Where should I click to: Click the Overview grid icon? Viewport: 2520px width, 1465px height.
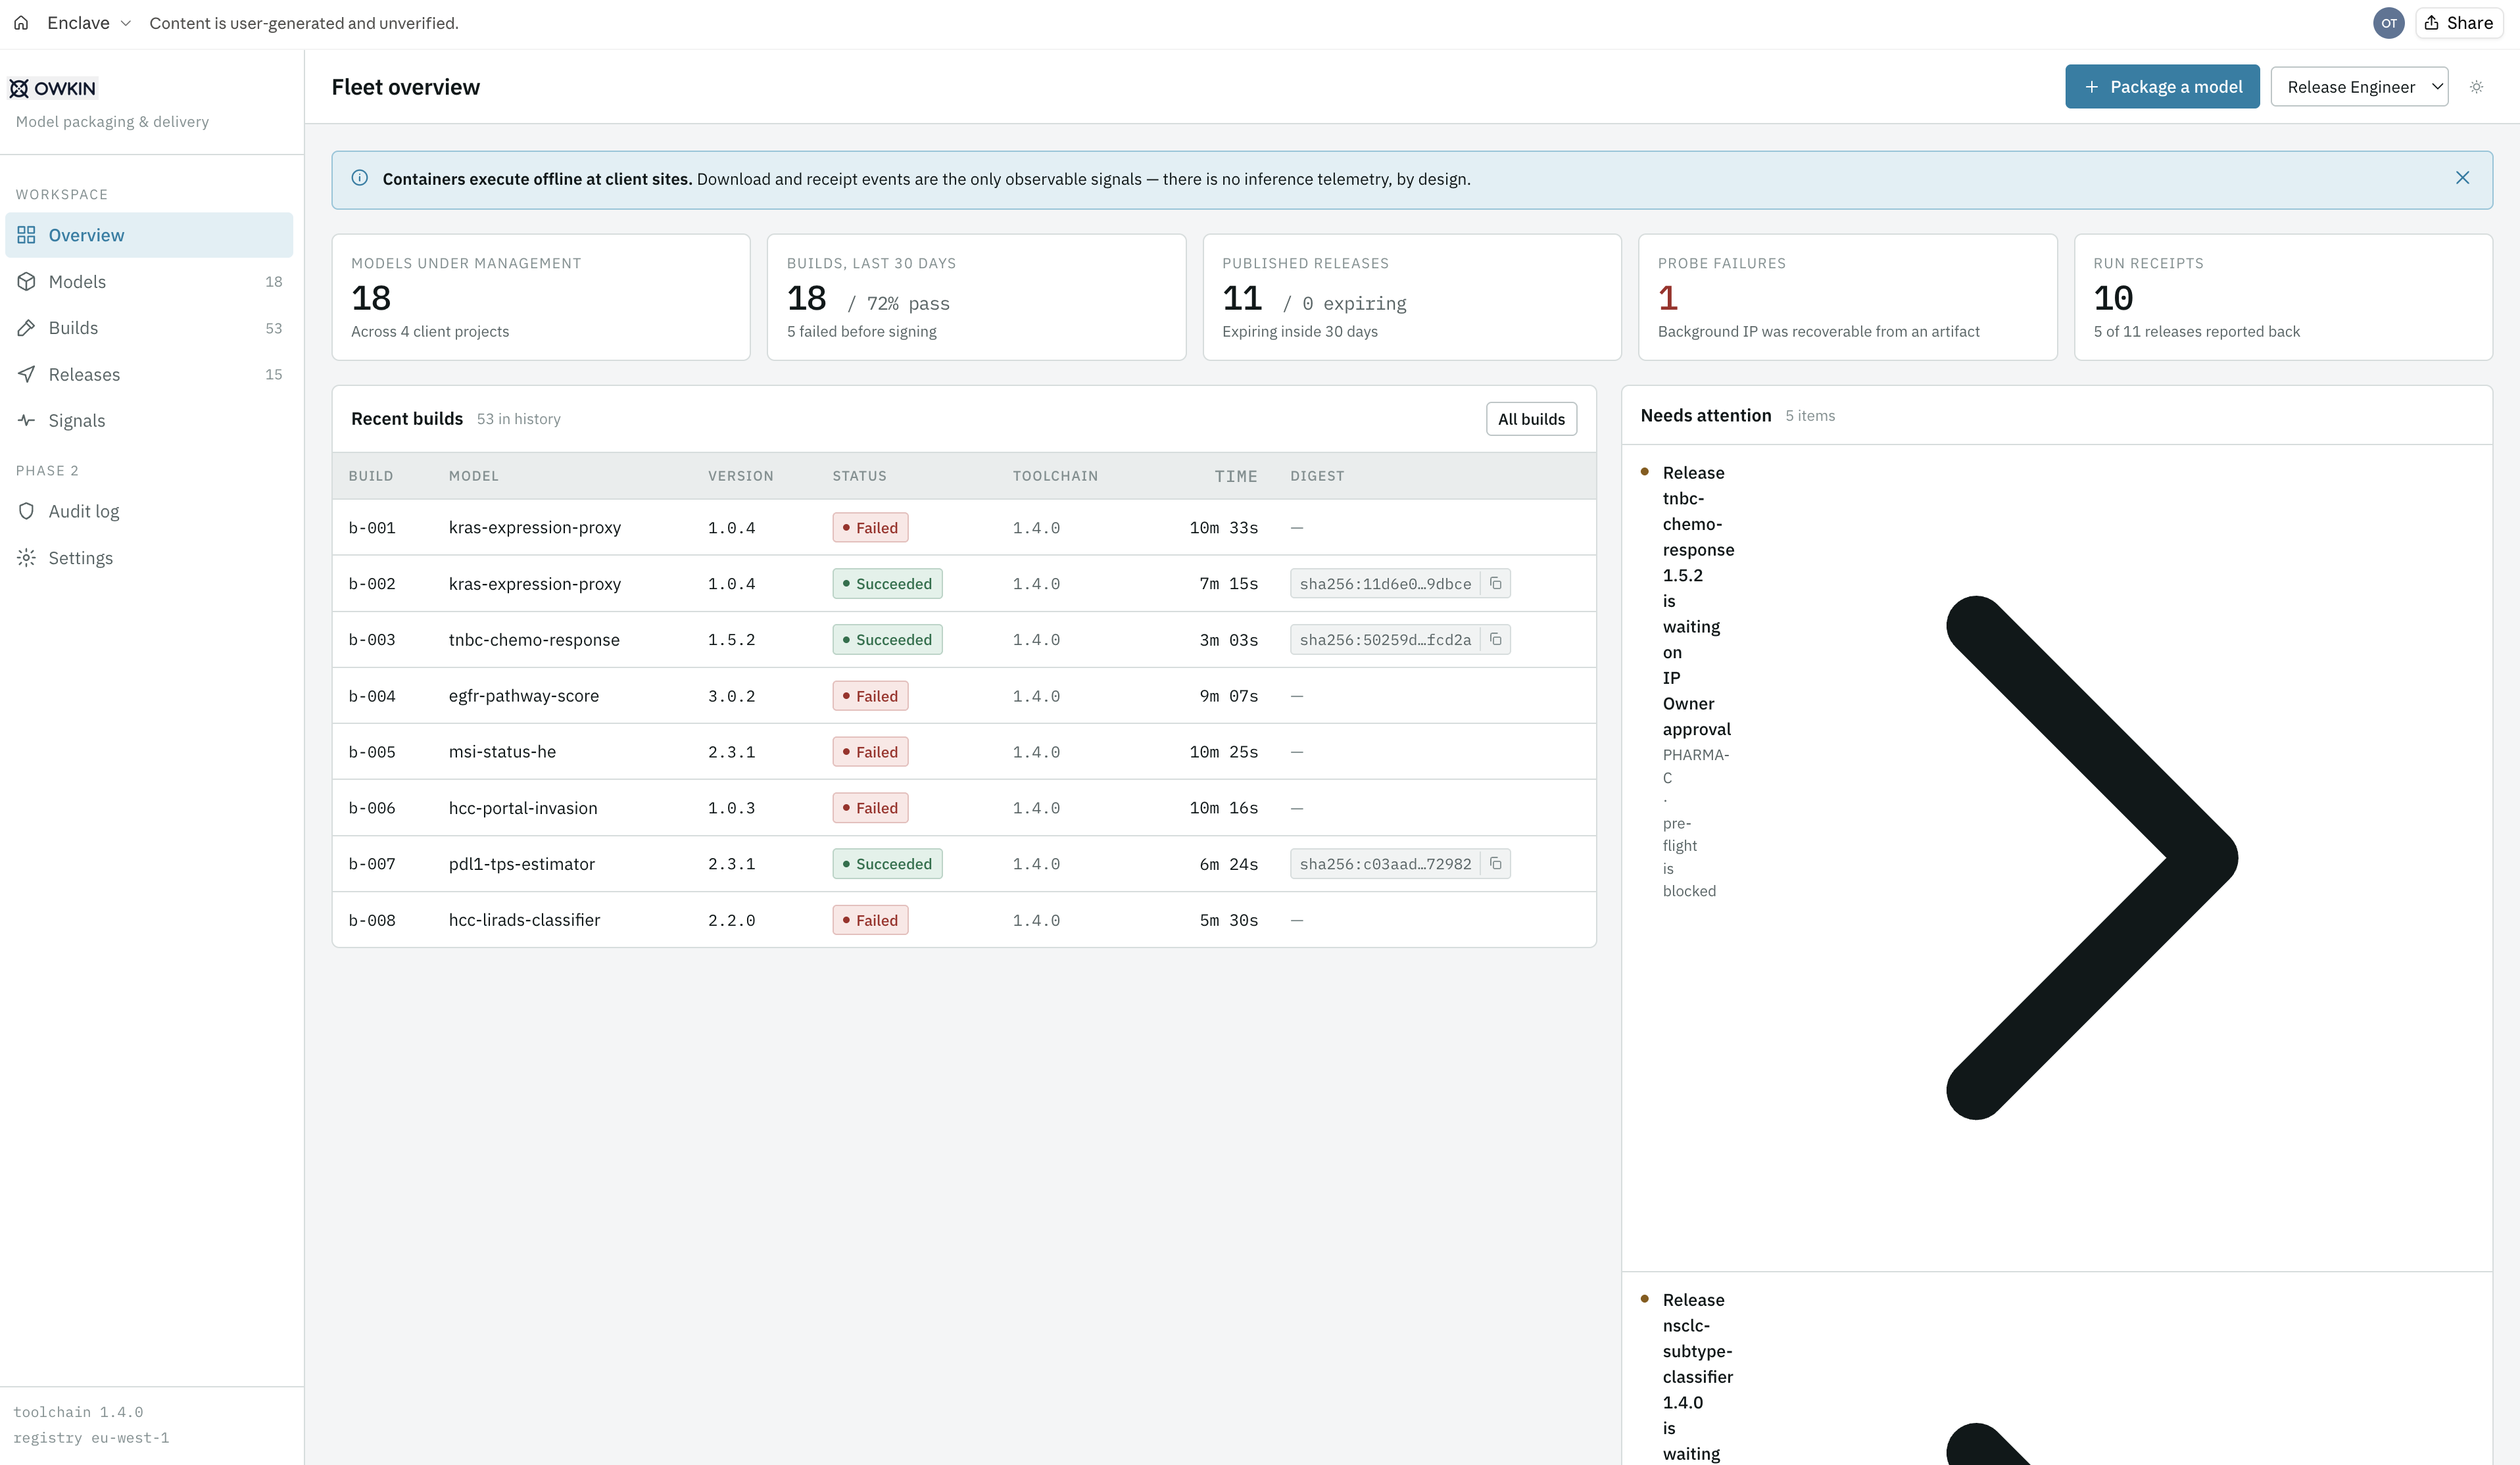click(x=26, y=235)
